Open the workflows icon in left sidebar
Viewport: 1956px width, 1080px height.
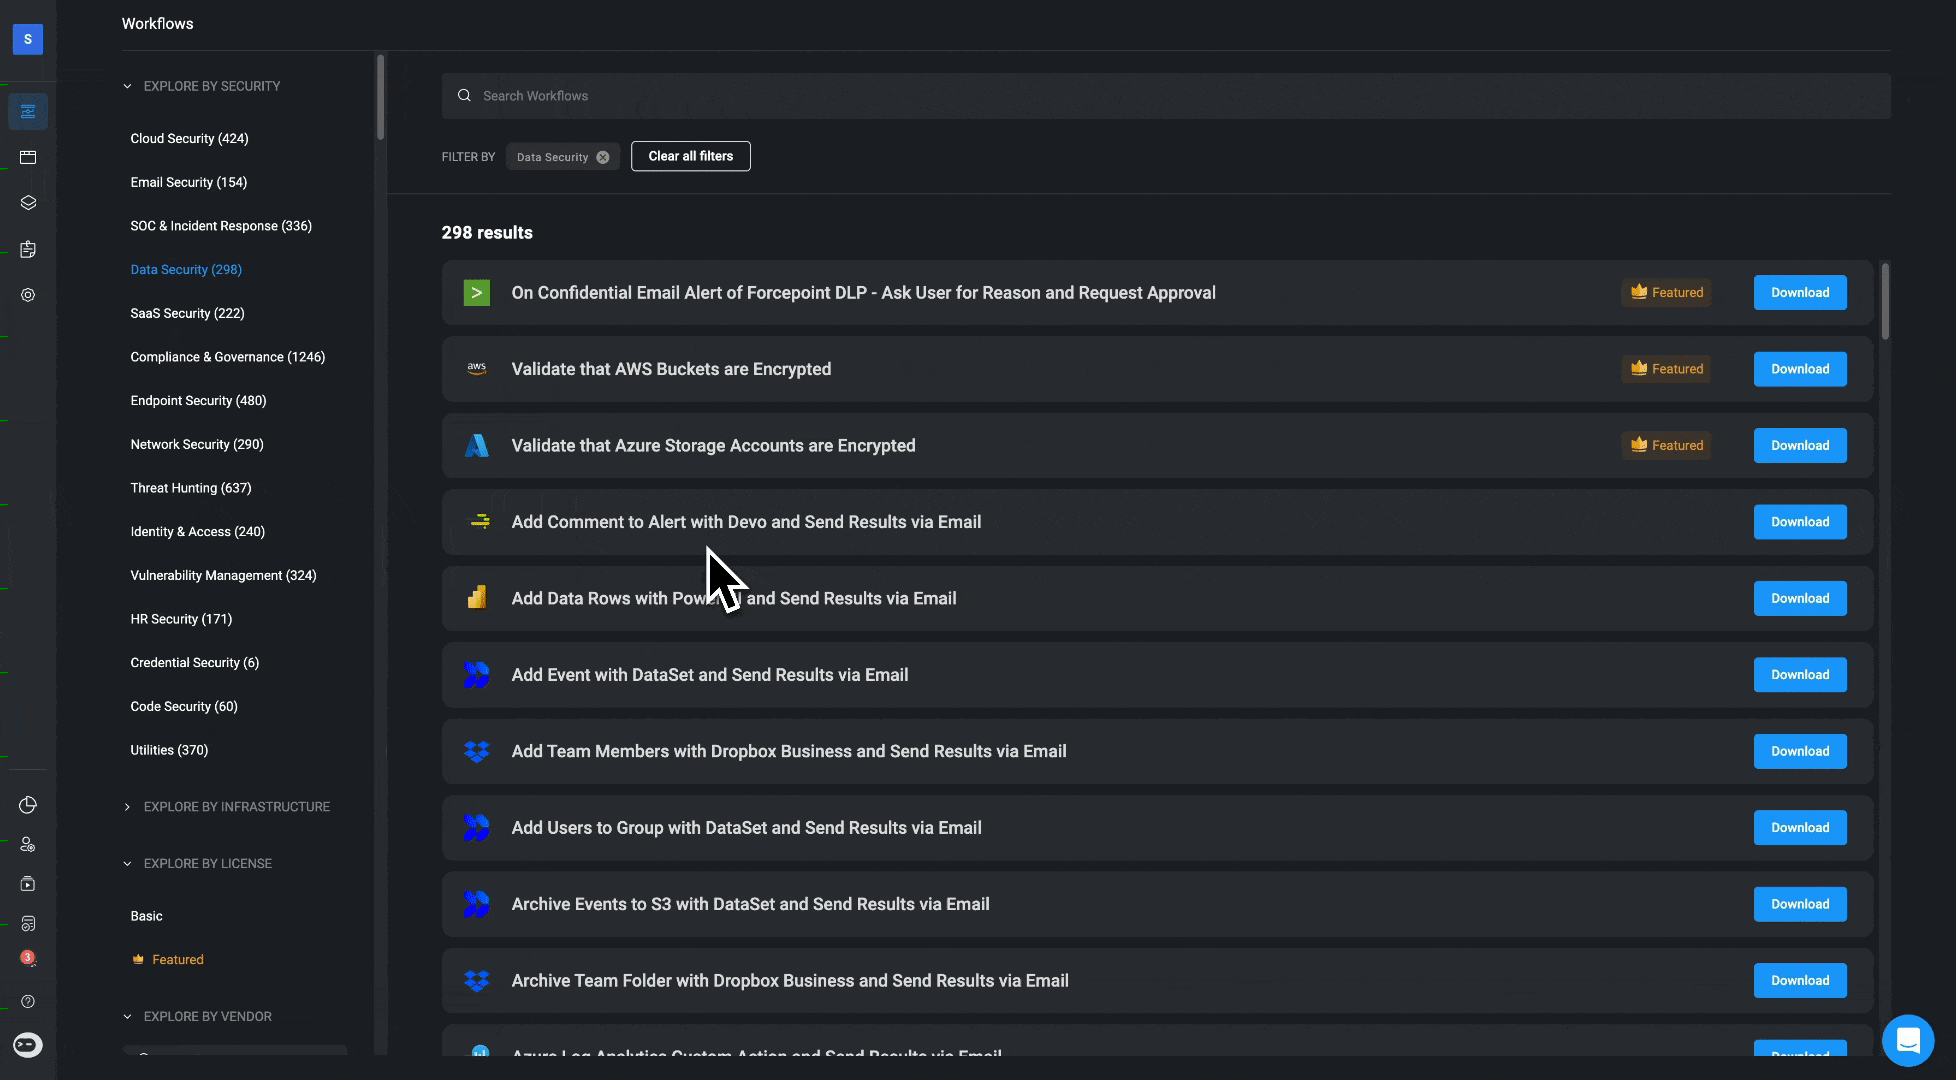[28, 111]
